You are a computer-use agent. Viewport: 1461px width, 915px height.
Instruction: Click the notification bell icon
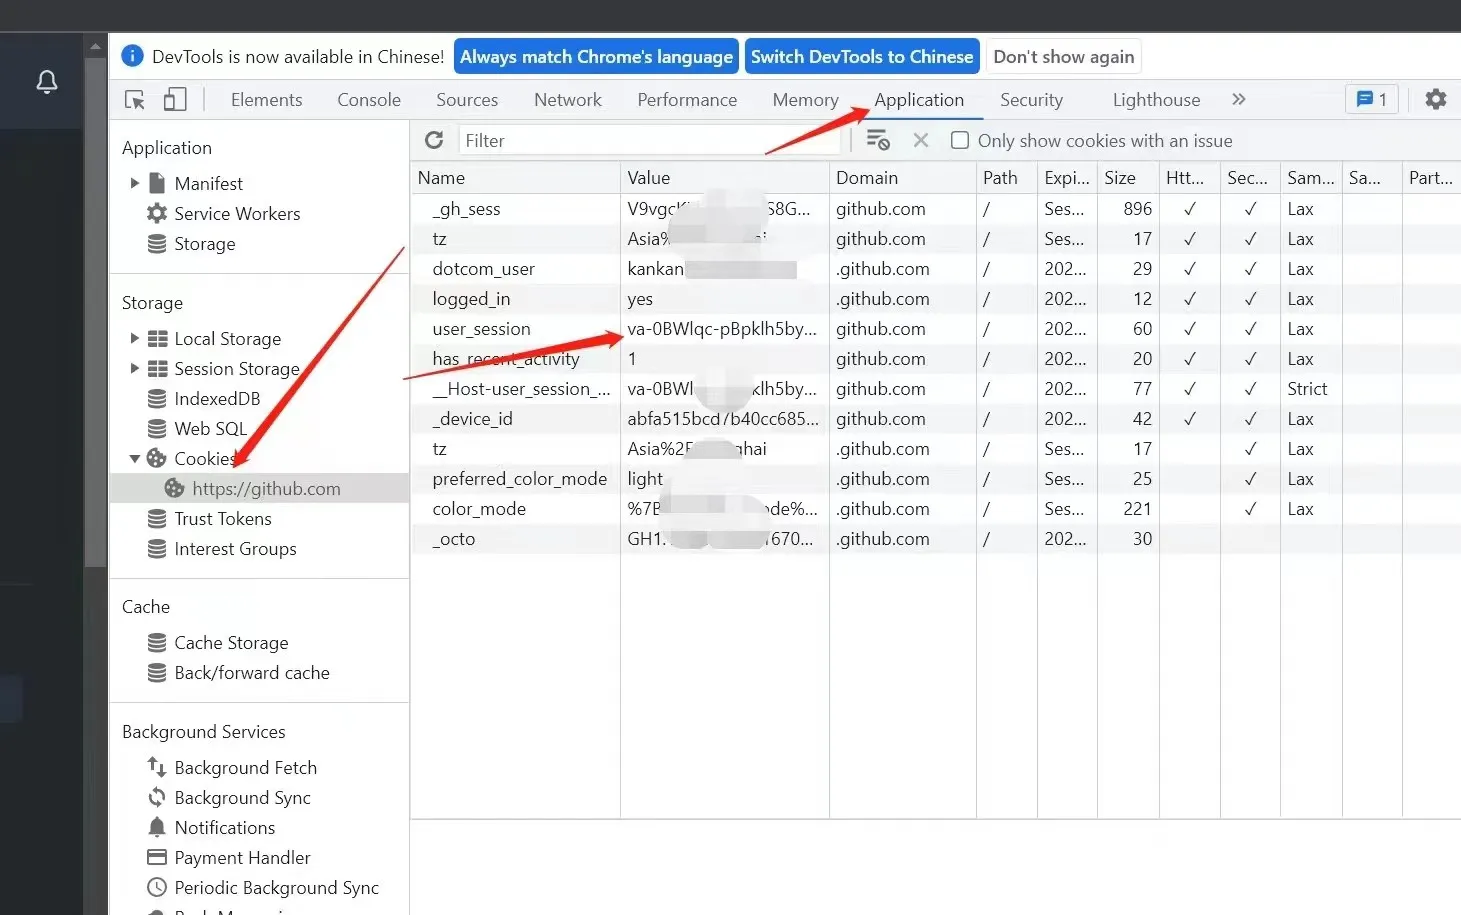[47, 82]
